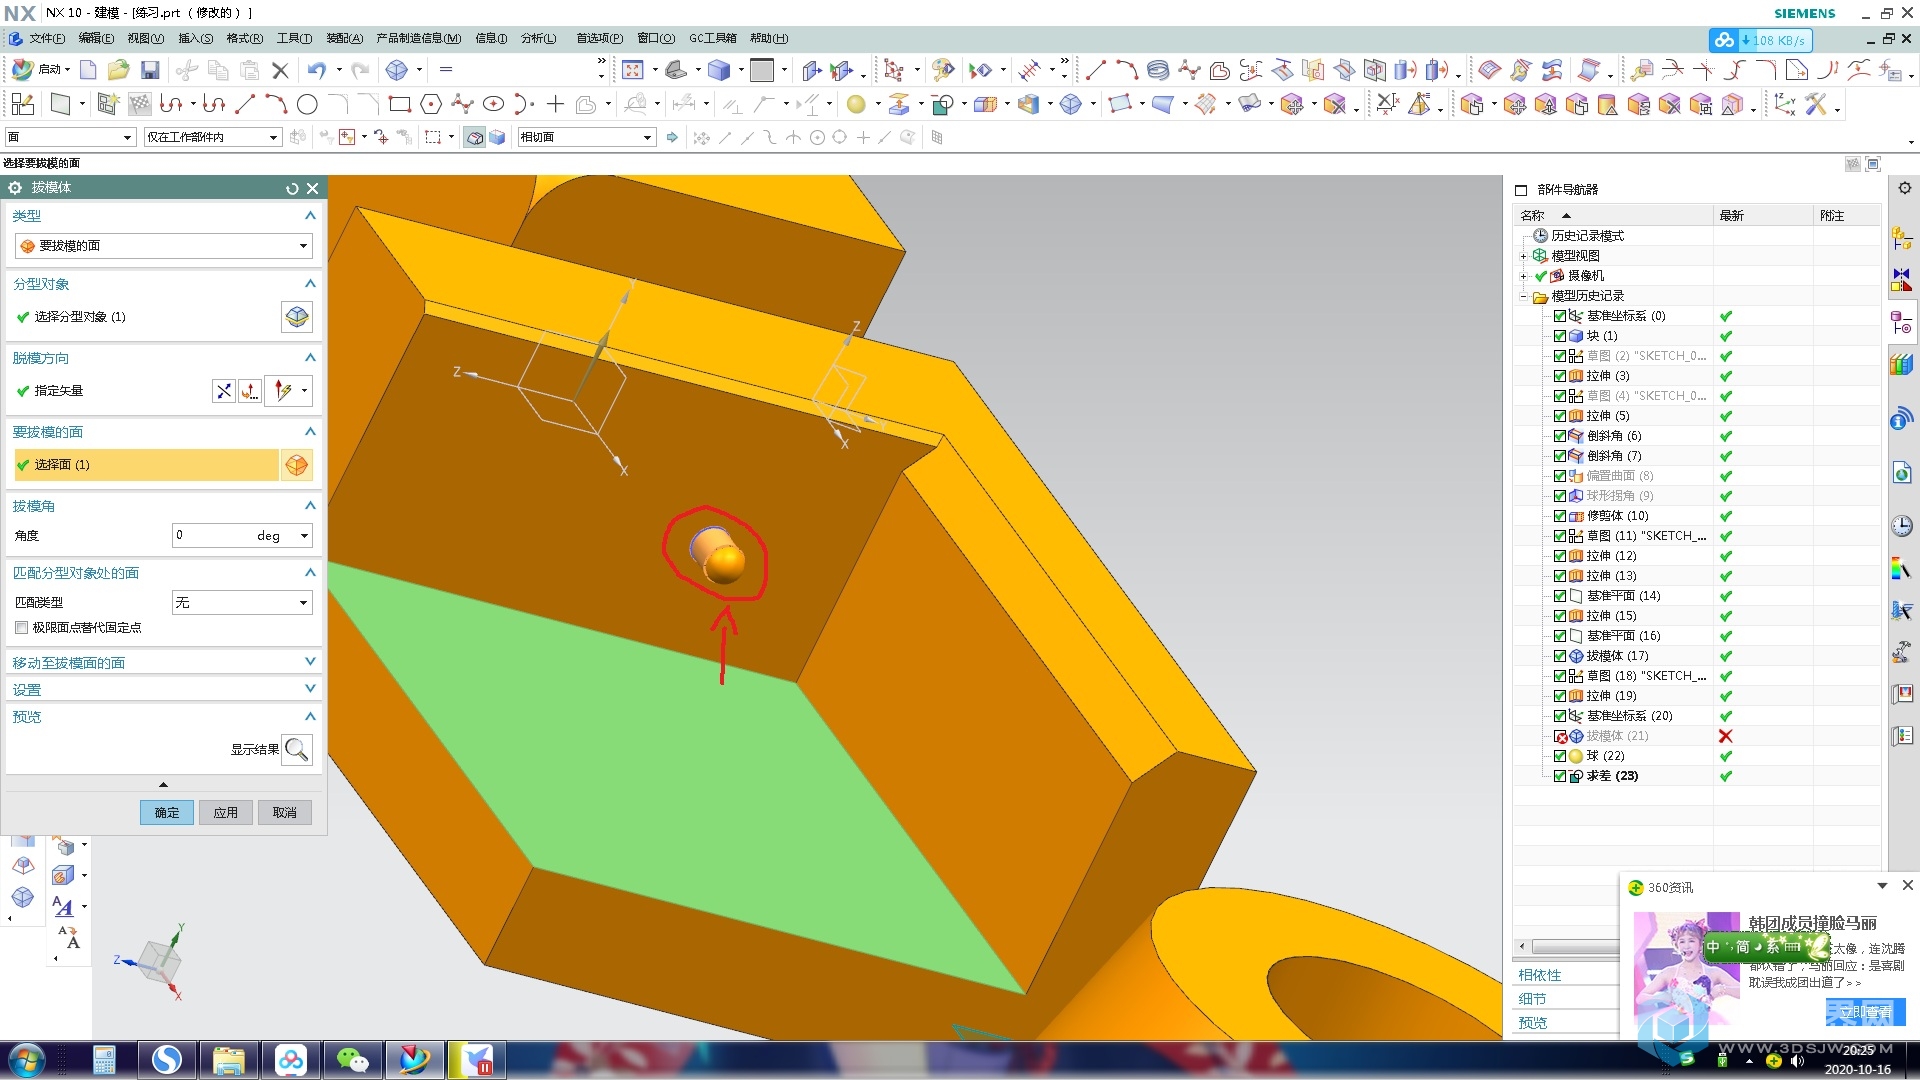This screenshot has width=1920, height=1080.
Task: Open the 帮助(H) menu
Action: pyautogui.click(x=769, y=38)
